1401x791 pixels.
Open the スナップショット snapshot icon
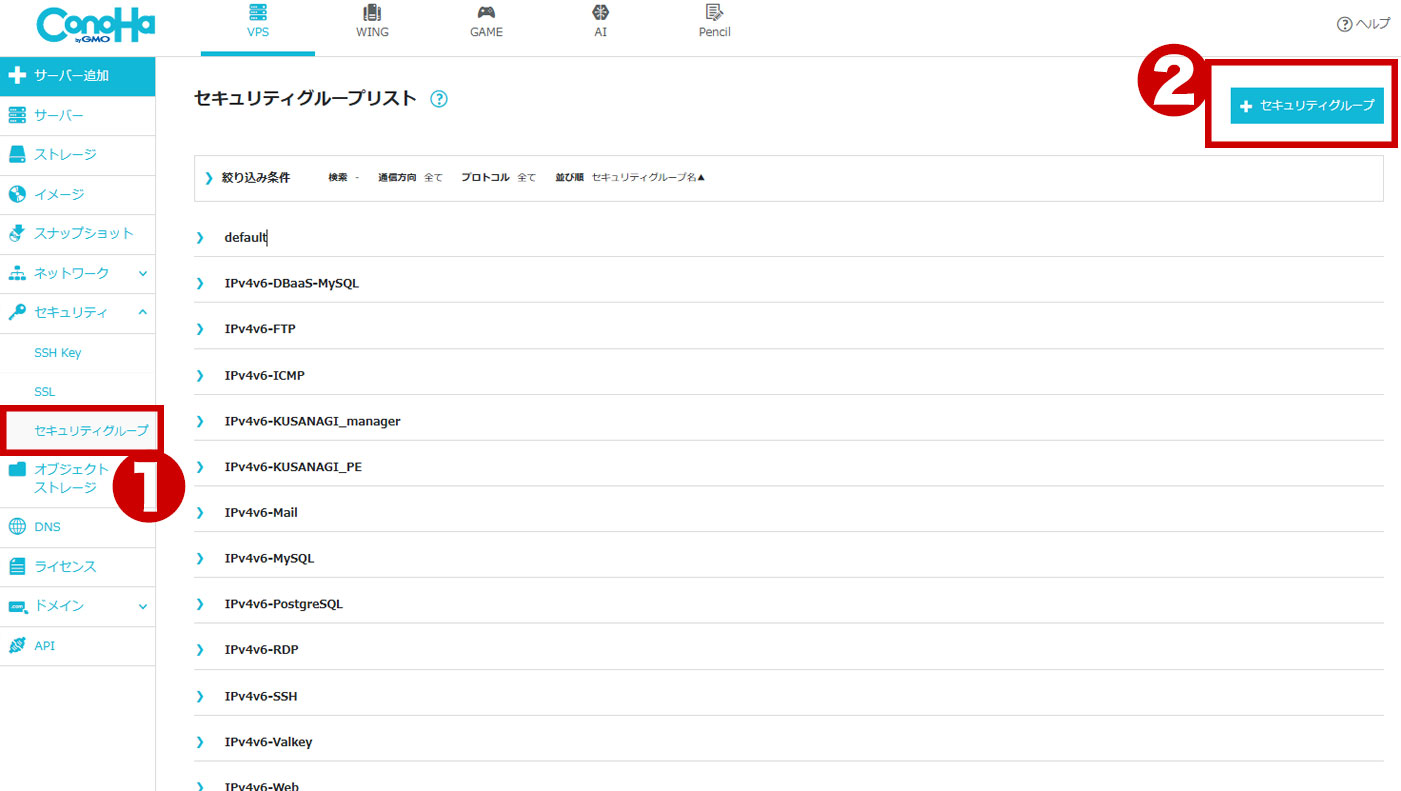17,233
